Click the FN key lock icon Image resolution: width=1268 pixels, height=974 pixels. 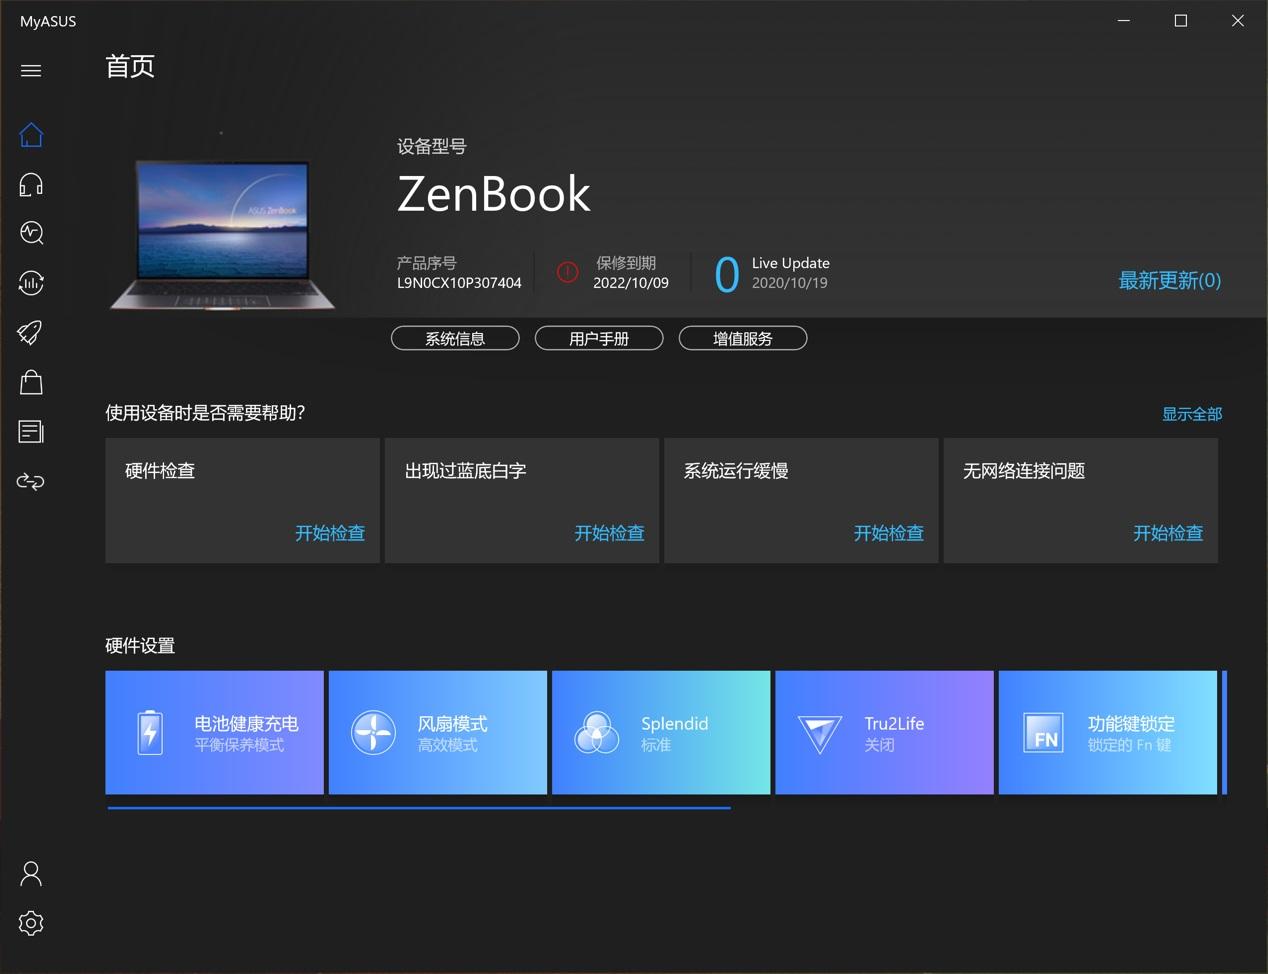coord(1043,733)
